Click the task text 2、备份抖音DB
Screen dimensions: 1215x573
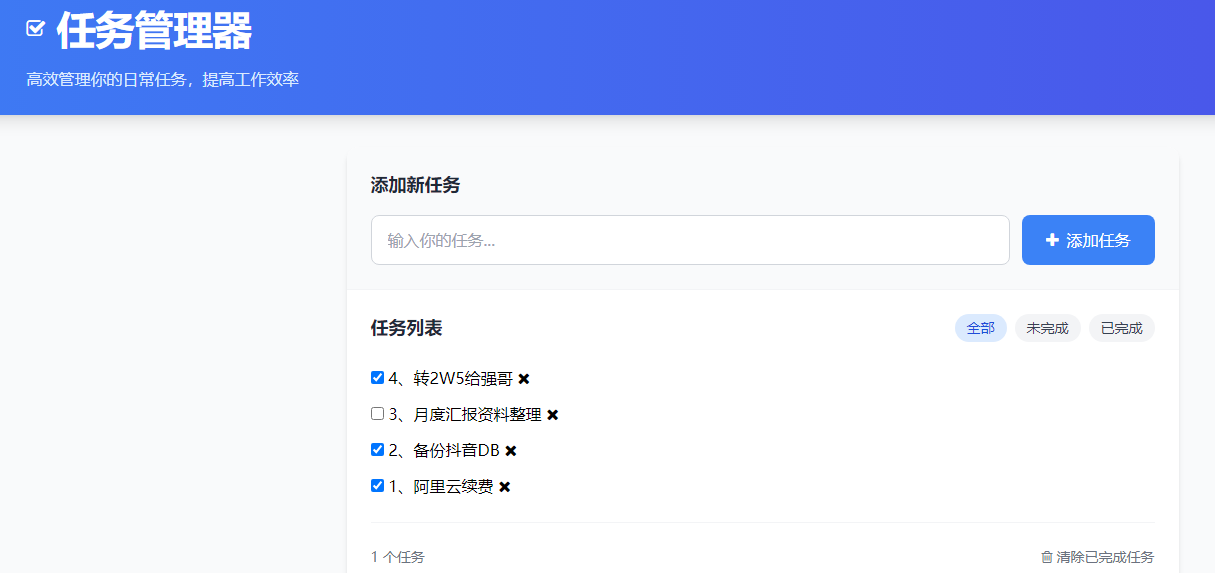(x=444, y=451)
